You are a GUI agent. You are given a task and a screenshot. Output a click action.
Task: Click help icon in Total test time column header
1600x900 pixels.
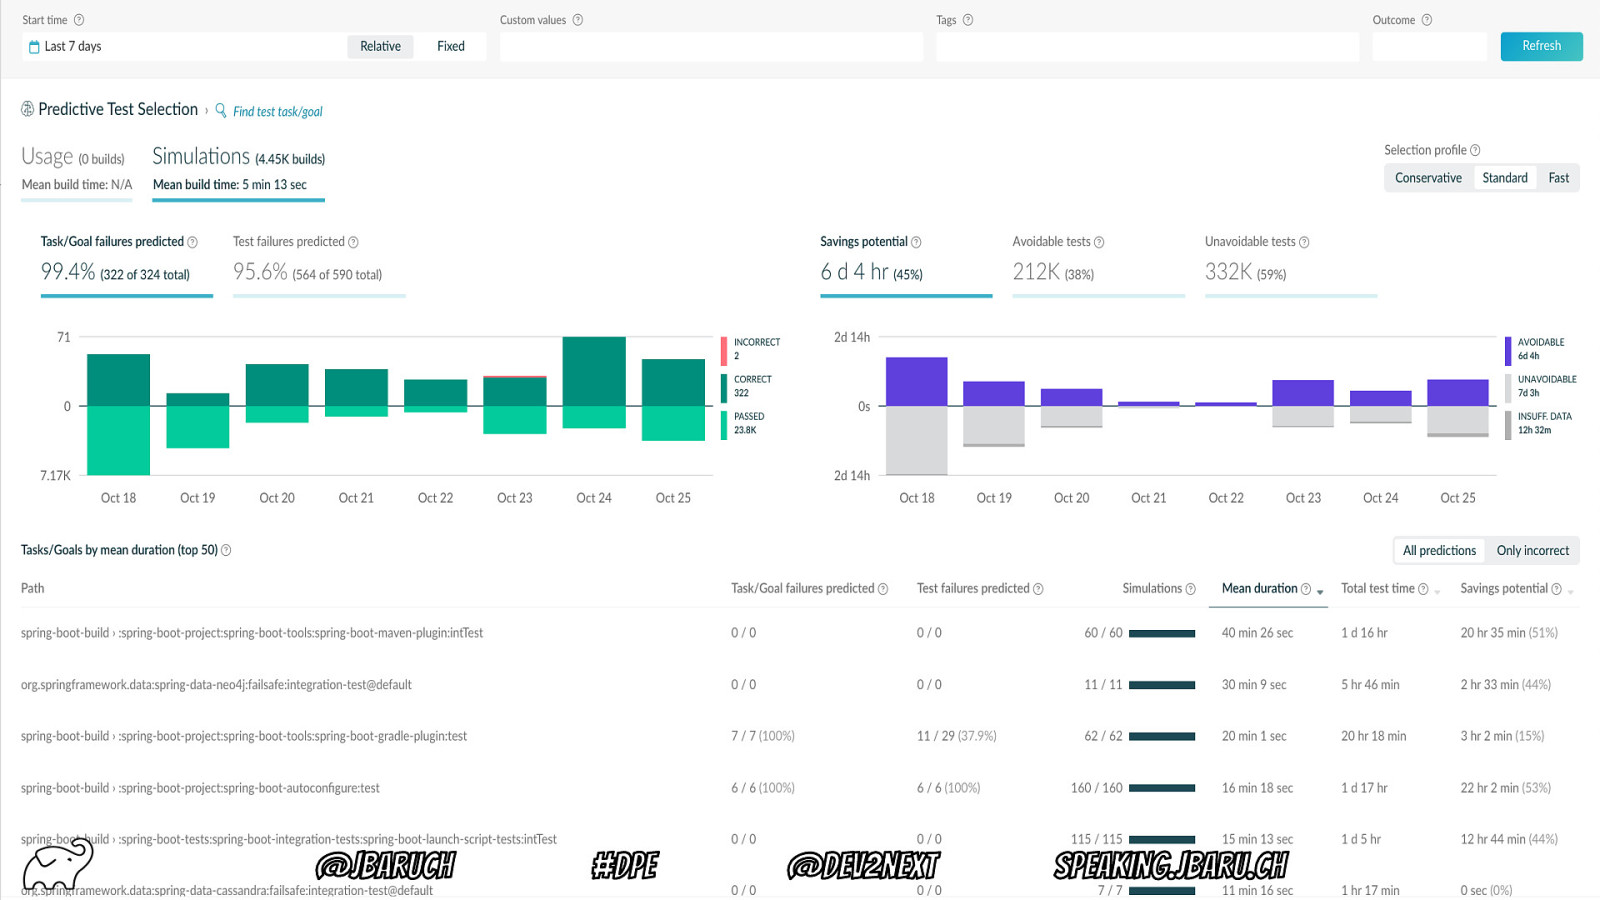tap(1423, 589)
